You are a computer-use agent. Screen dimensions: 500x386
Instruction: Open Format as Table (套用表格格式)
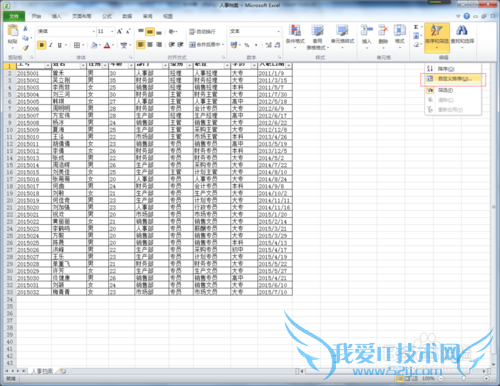pyautogui.click(x=317, y=37)
